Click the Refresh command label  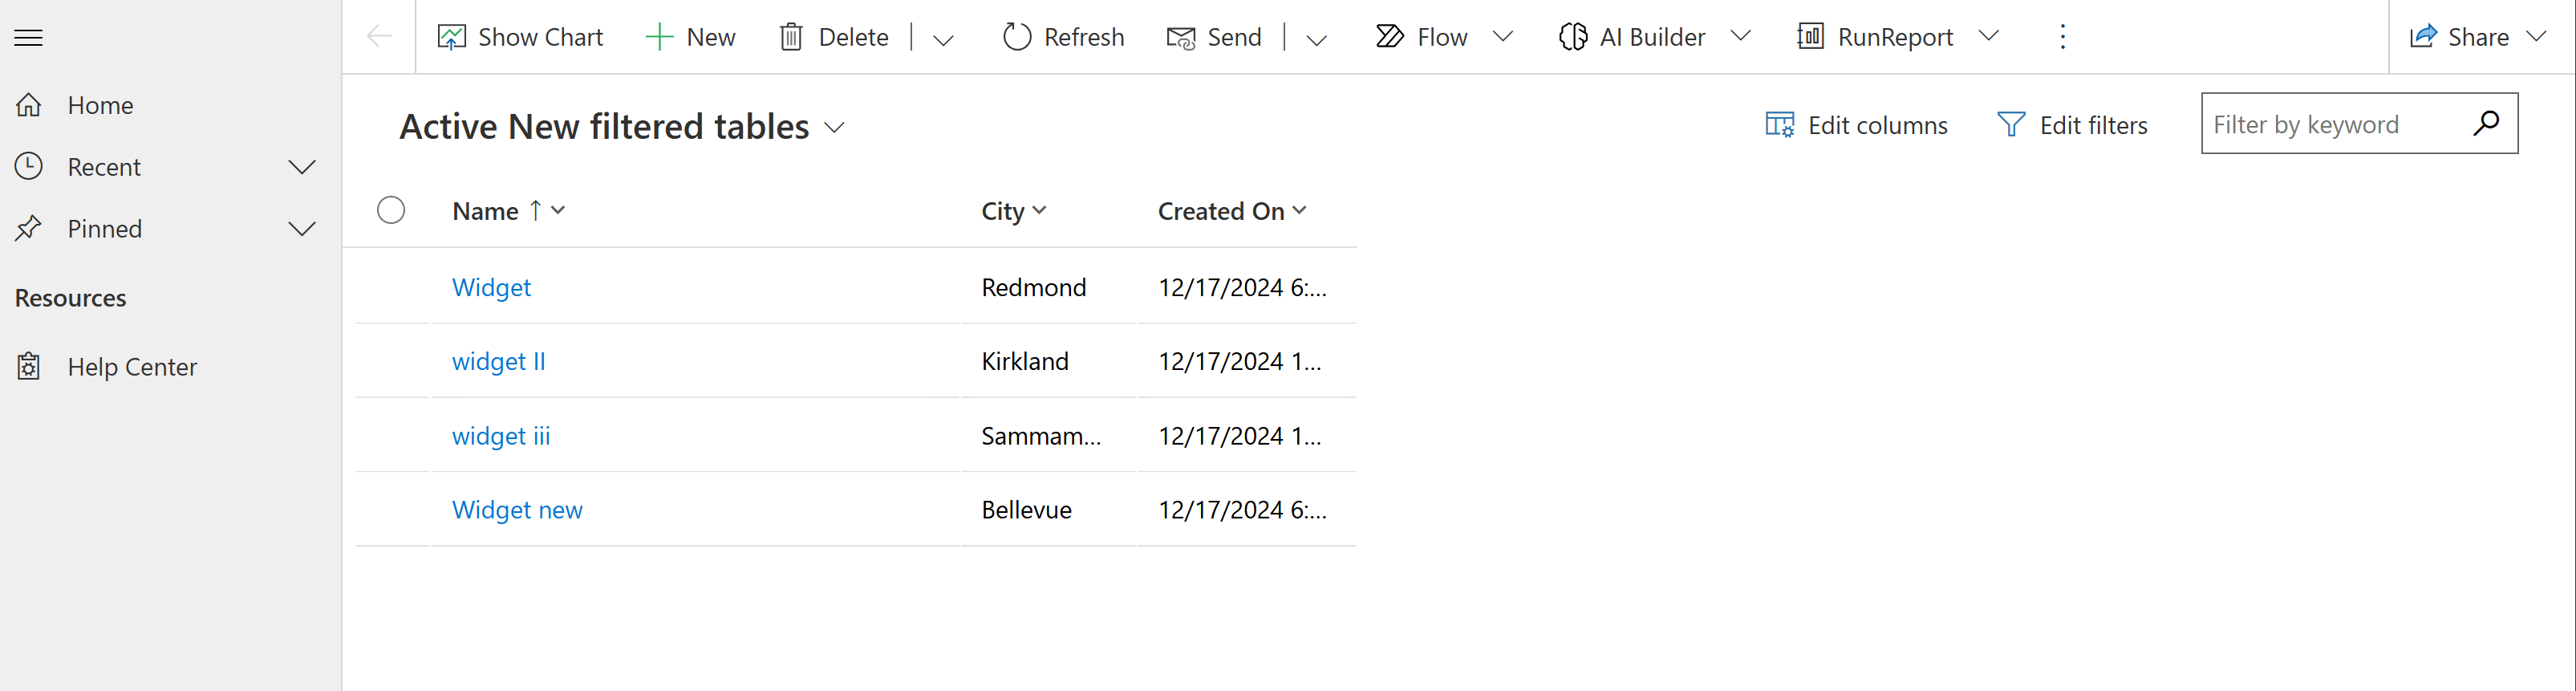1084,37
